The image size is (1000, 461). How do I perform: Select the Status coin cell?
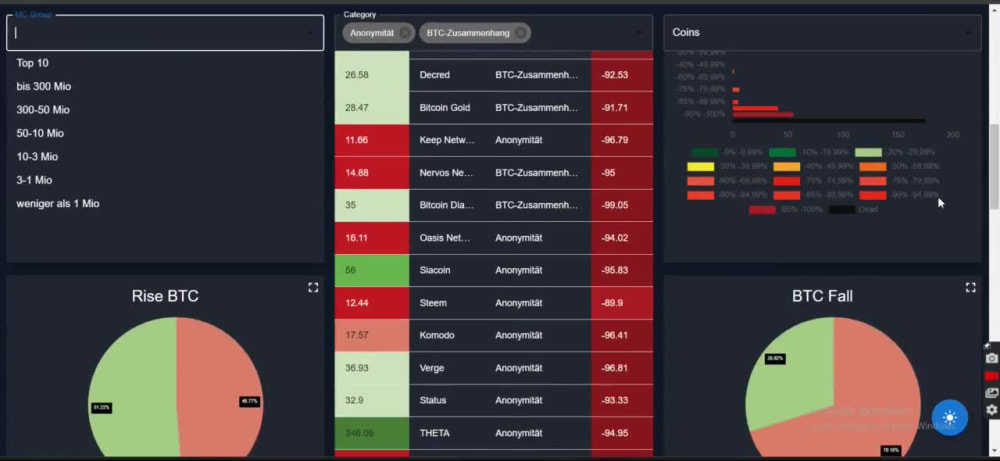447,400
